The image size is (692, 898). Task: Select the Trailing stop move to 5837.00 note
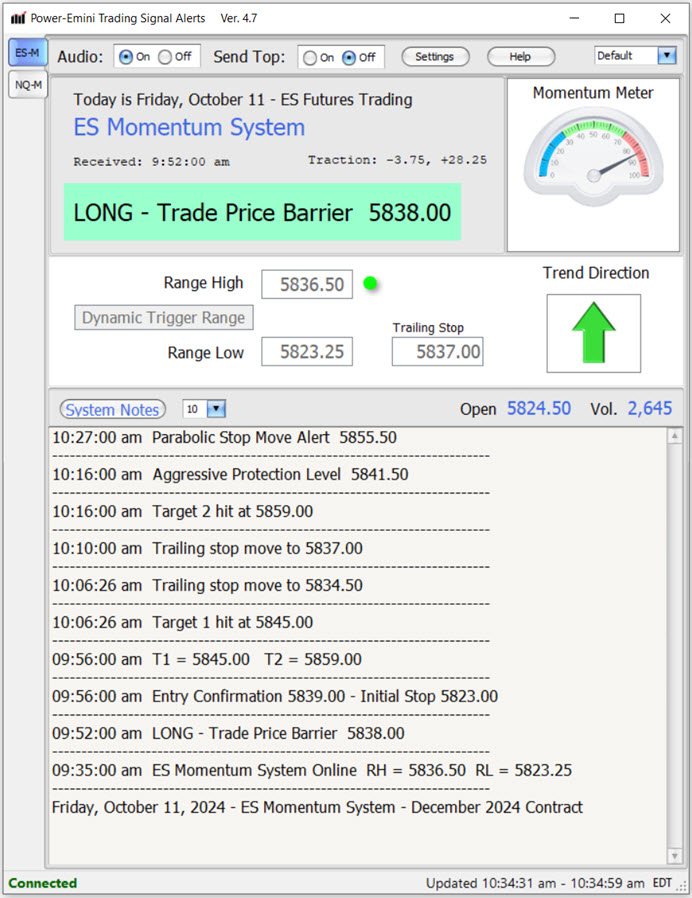pyautogui.click(x=207, y=549)
